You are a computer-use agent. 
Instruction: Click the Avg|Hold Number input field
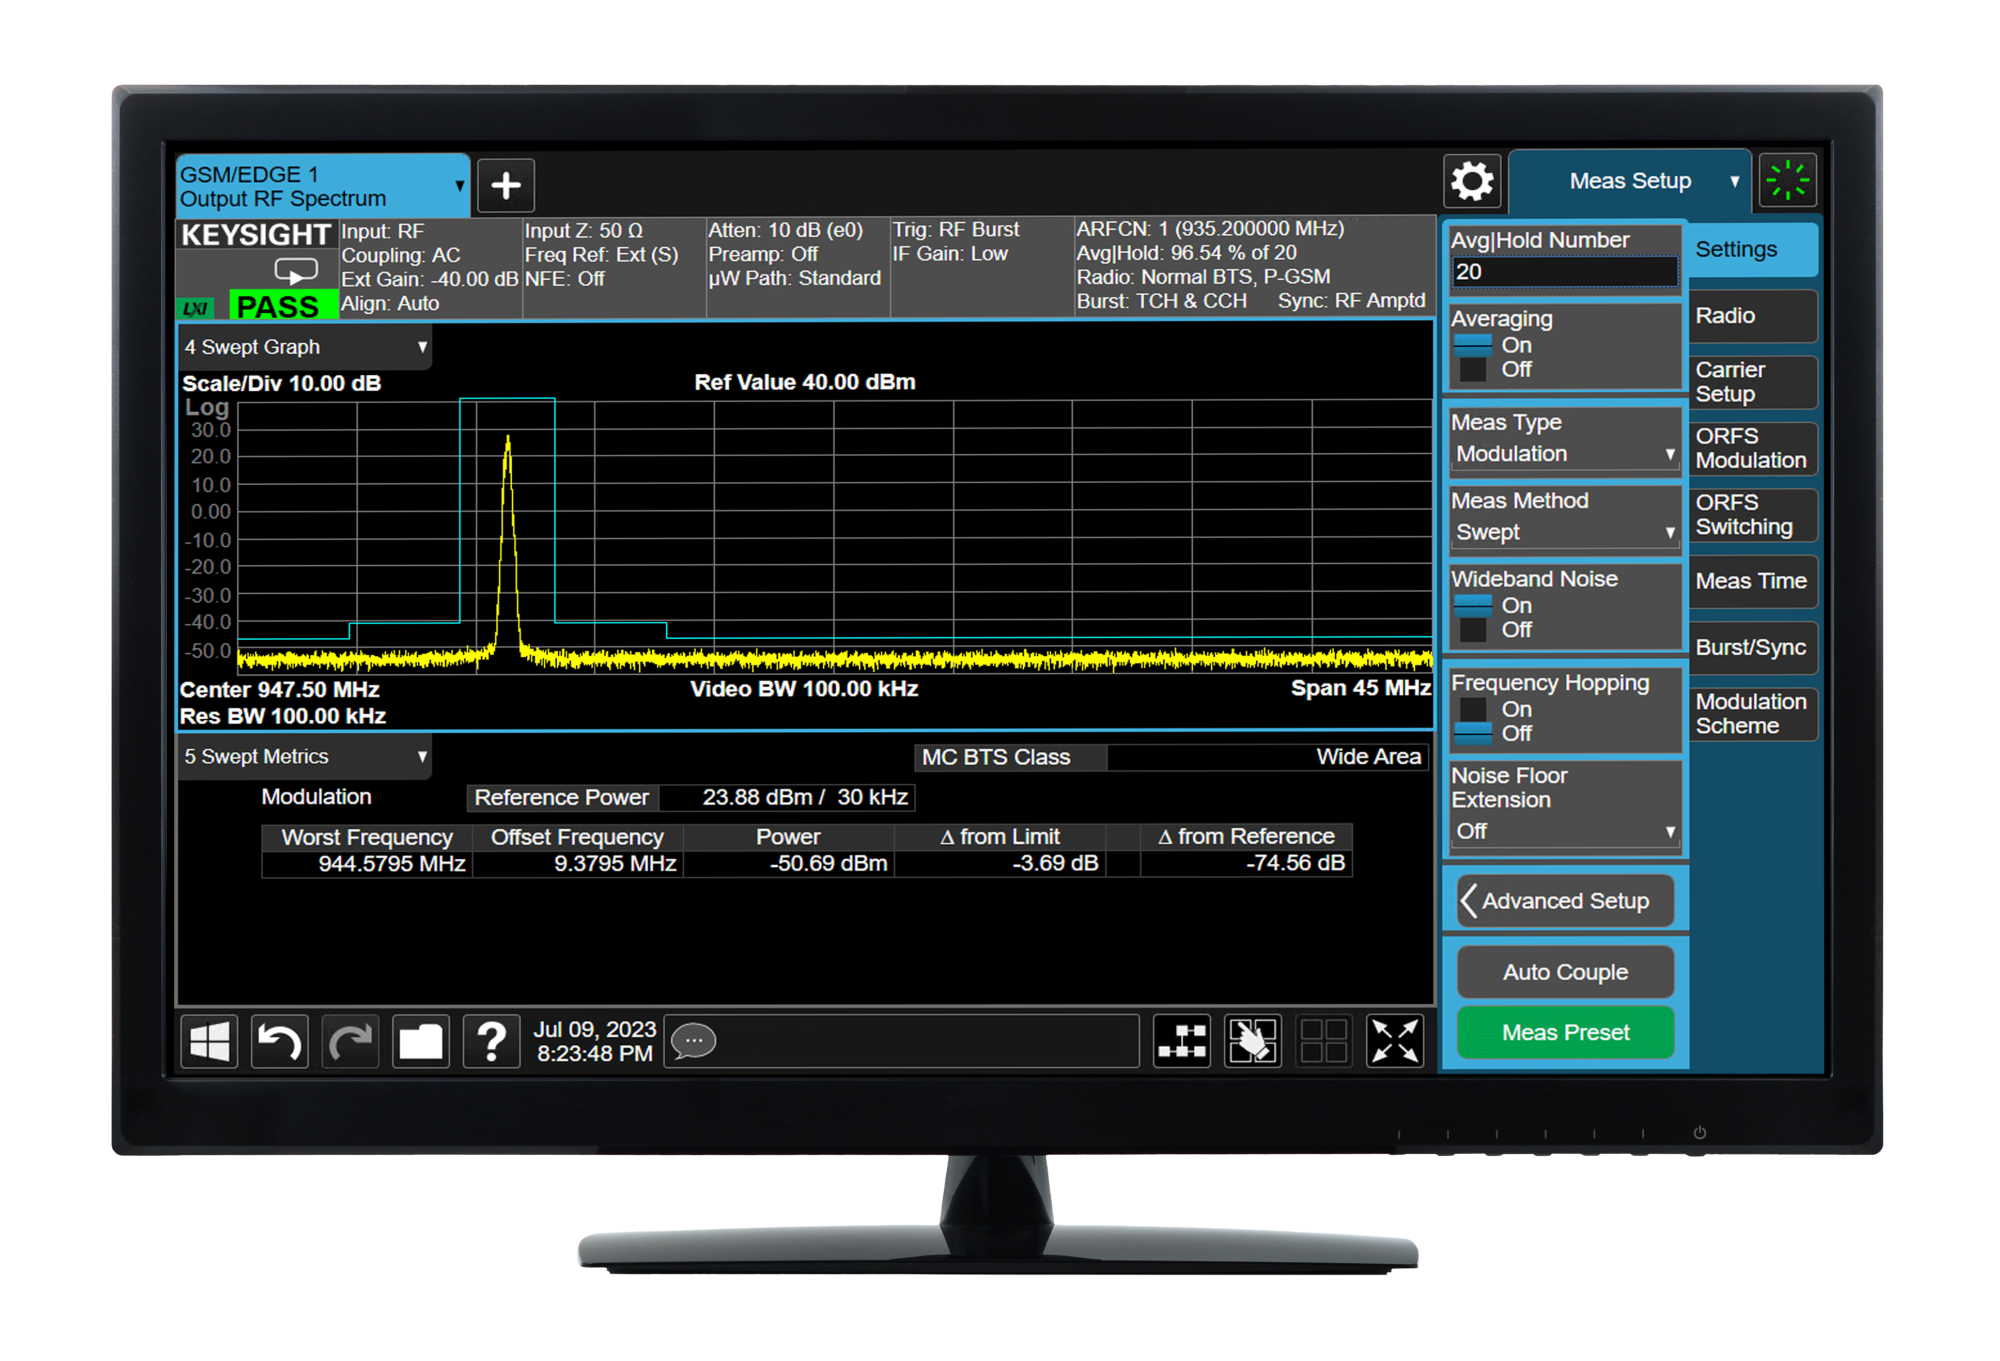point(1564,272)
